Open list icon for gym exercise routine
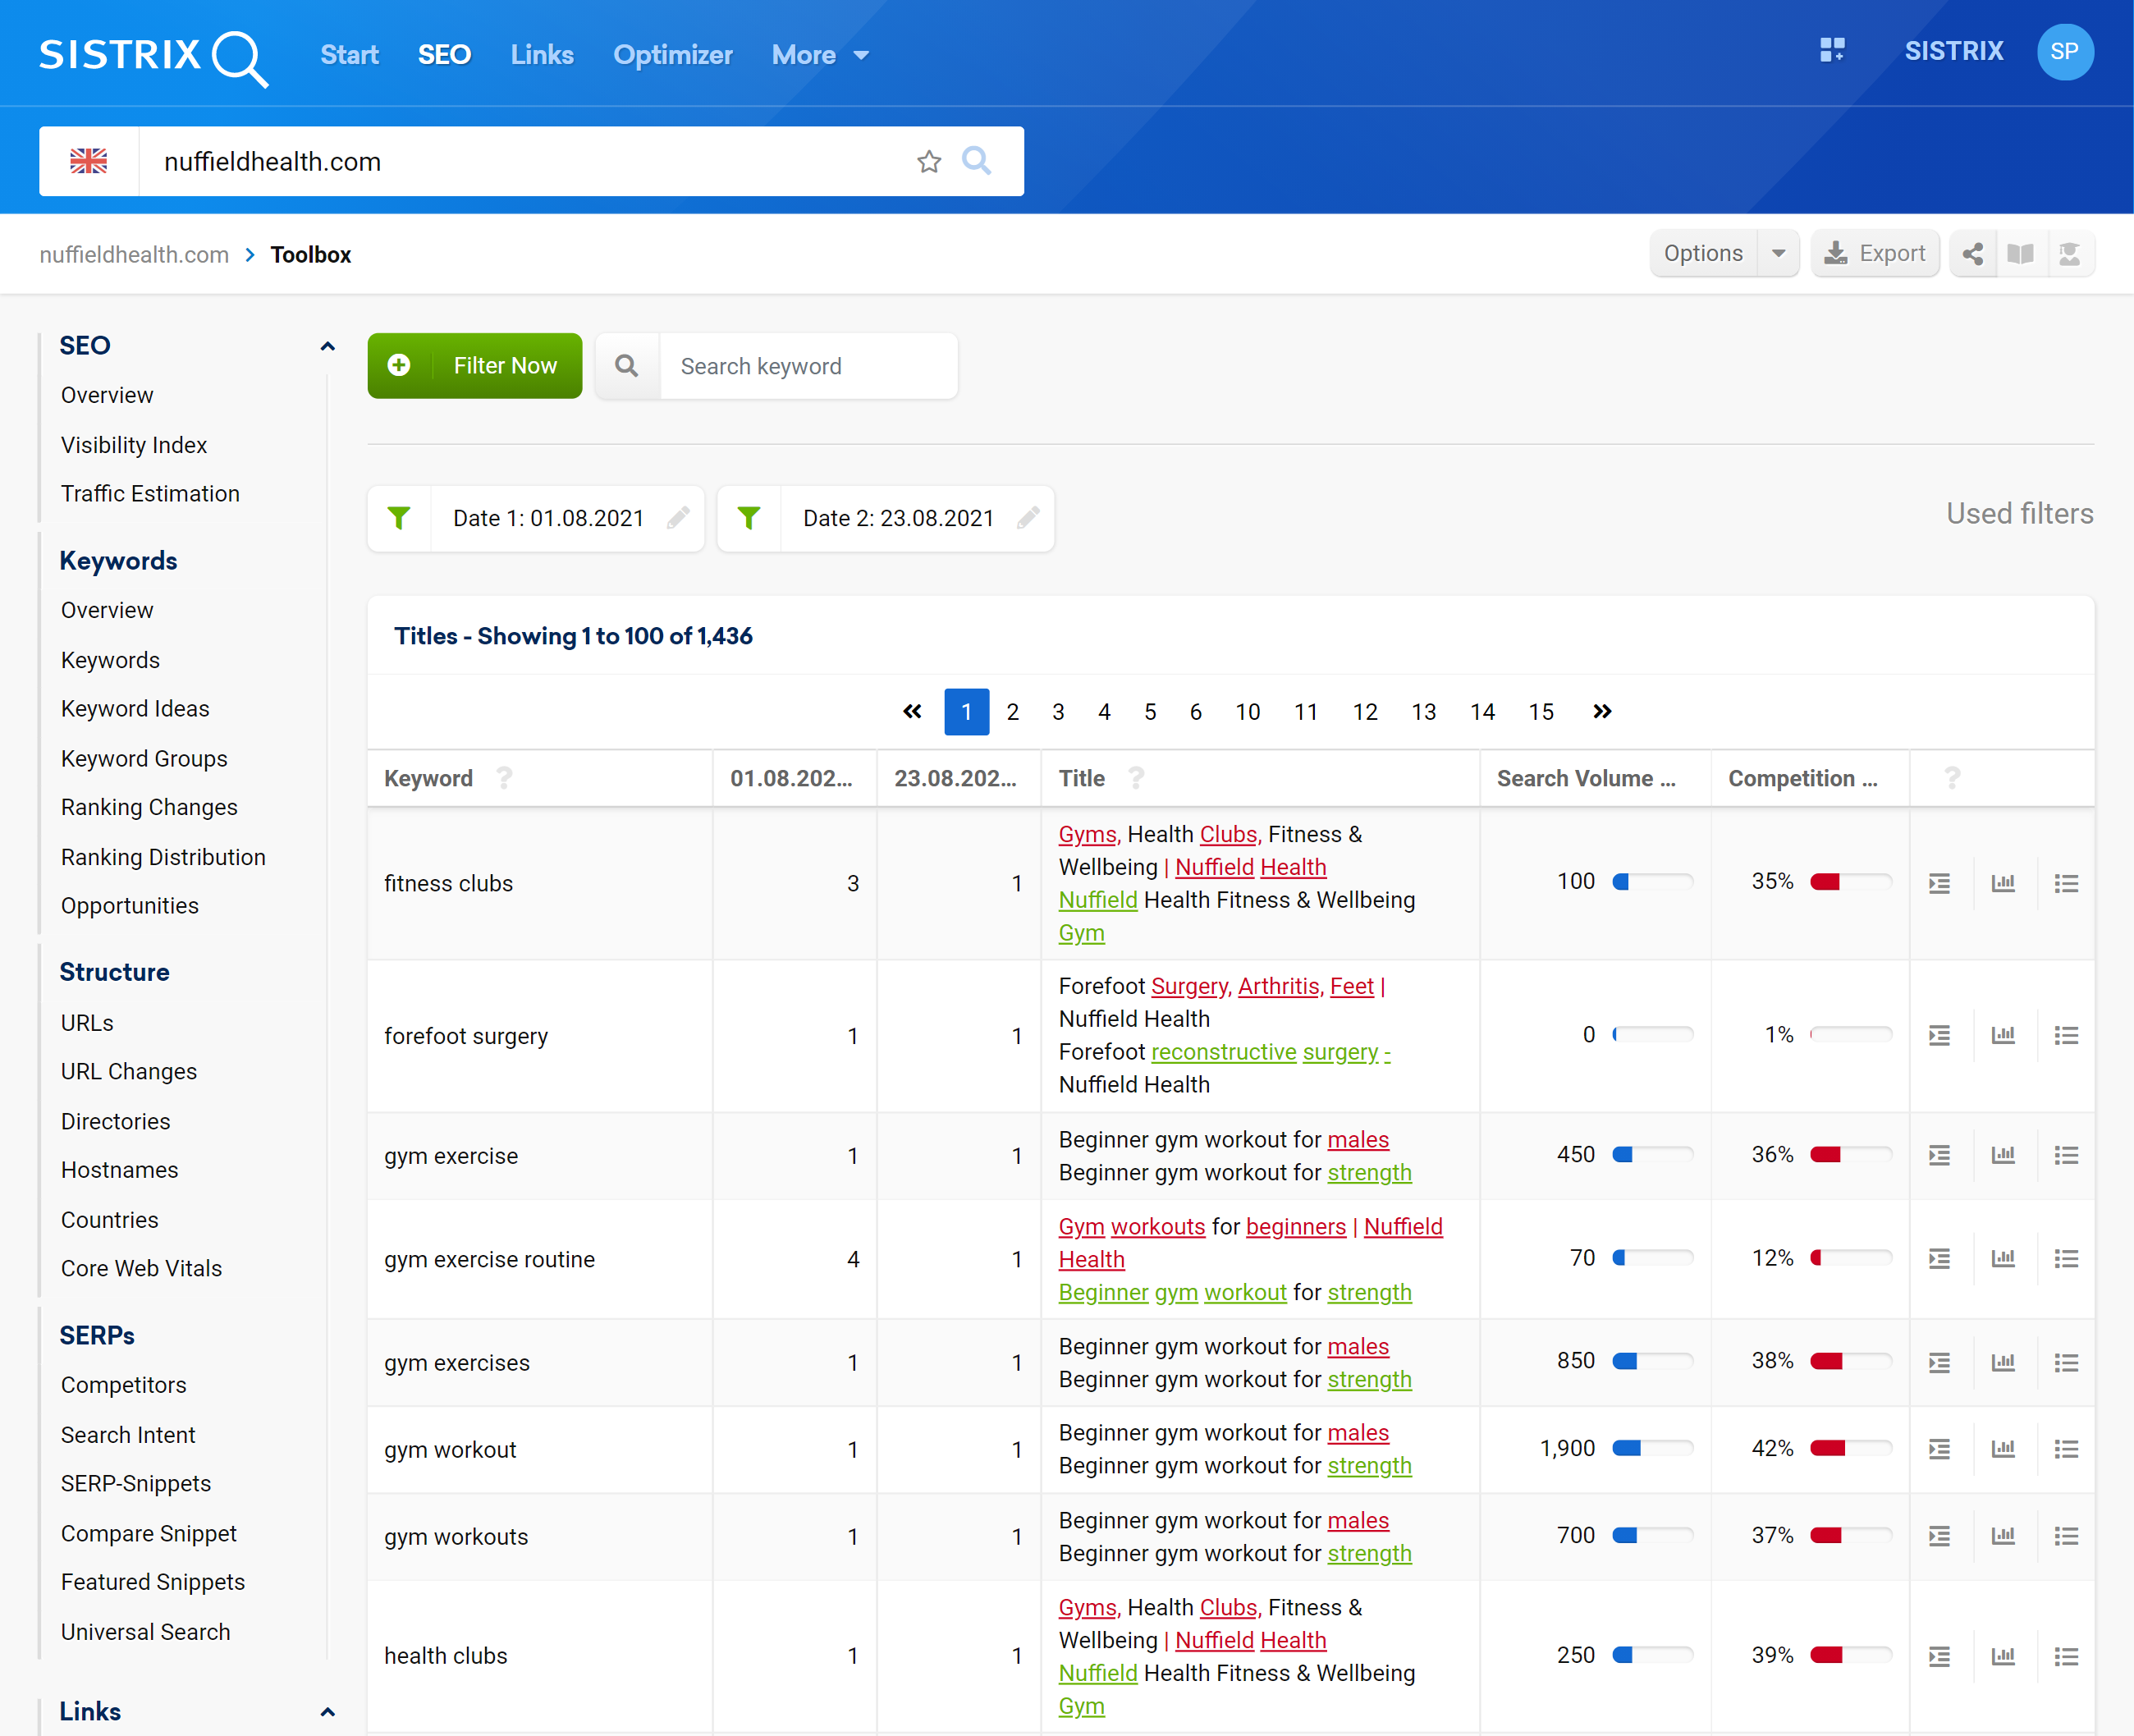 2067,1258
